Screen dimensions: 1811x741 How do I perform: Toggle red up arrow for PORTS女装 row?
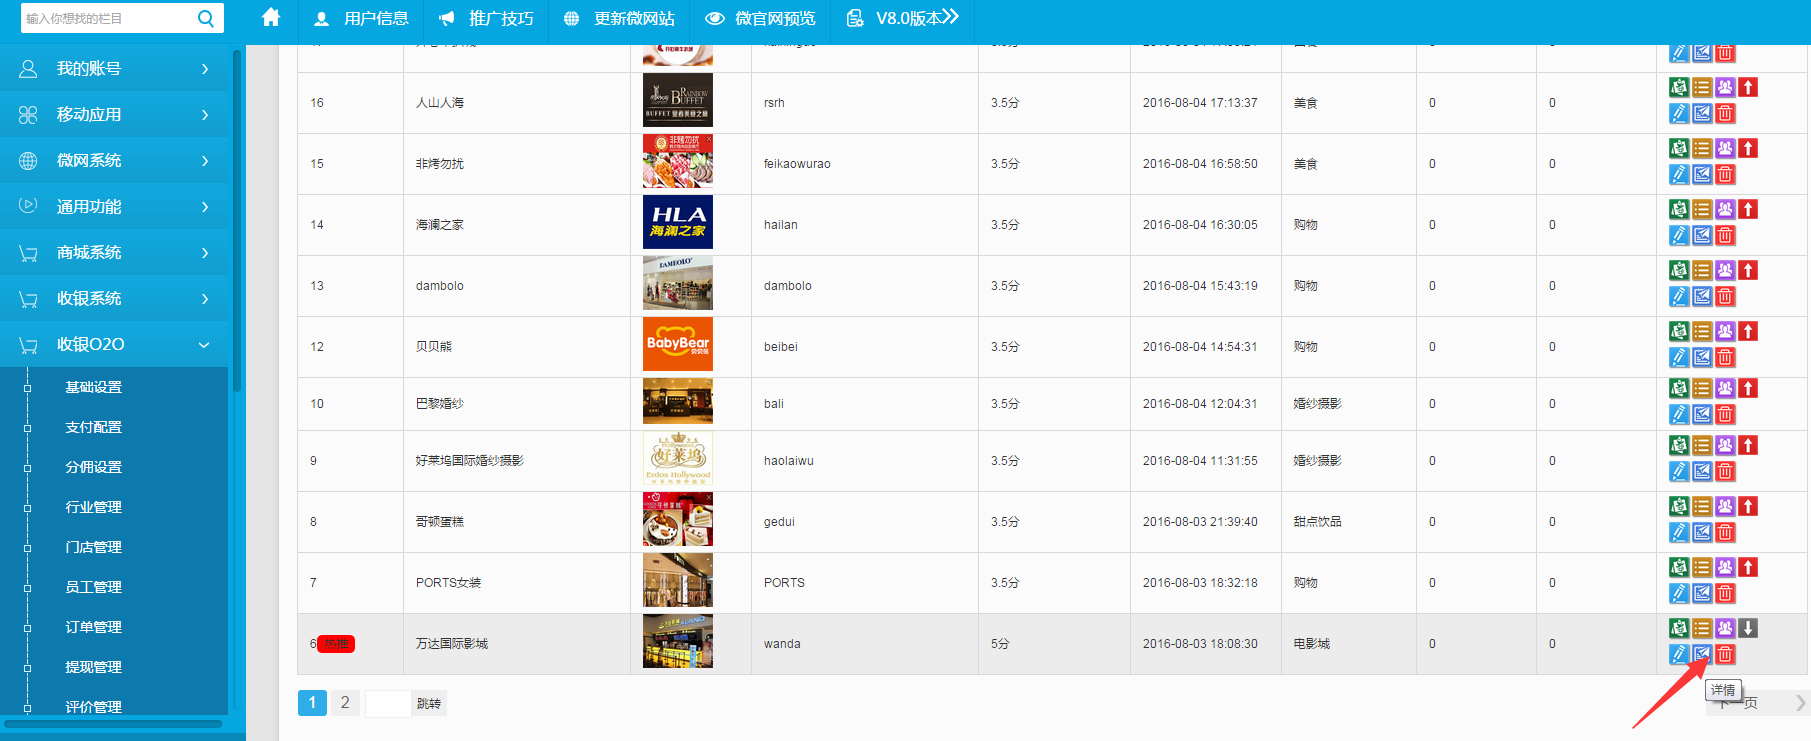coord(1748,567)
